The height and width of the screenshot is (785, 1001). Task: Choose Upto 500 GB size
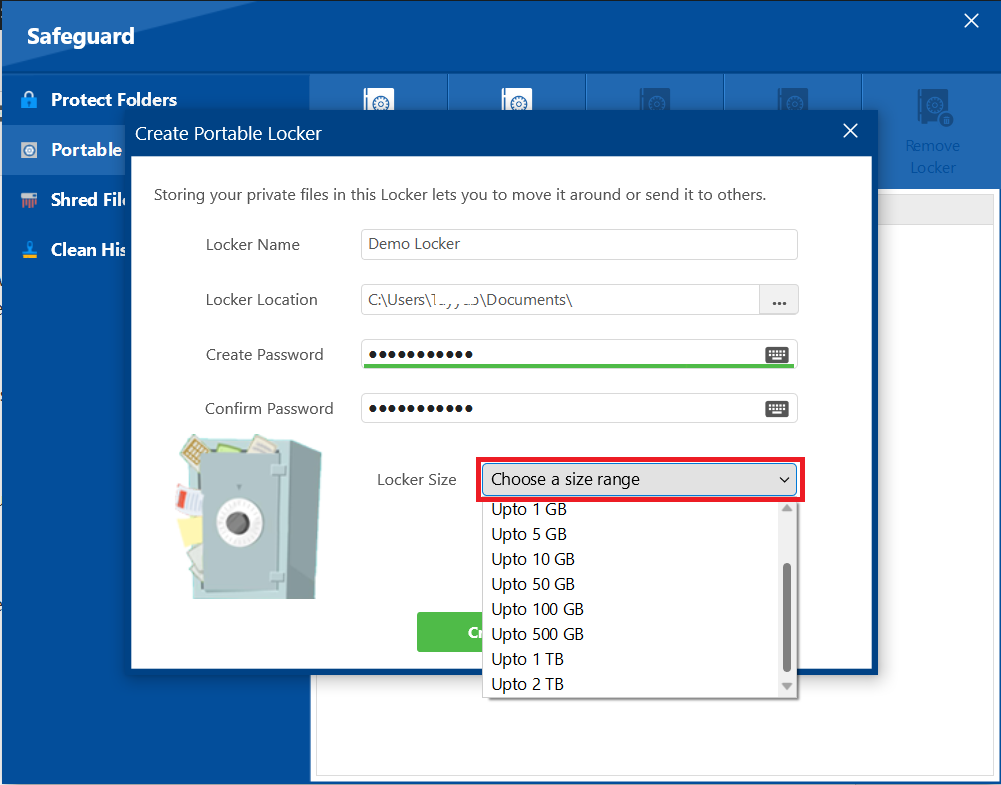(x=632, y=634)
